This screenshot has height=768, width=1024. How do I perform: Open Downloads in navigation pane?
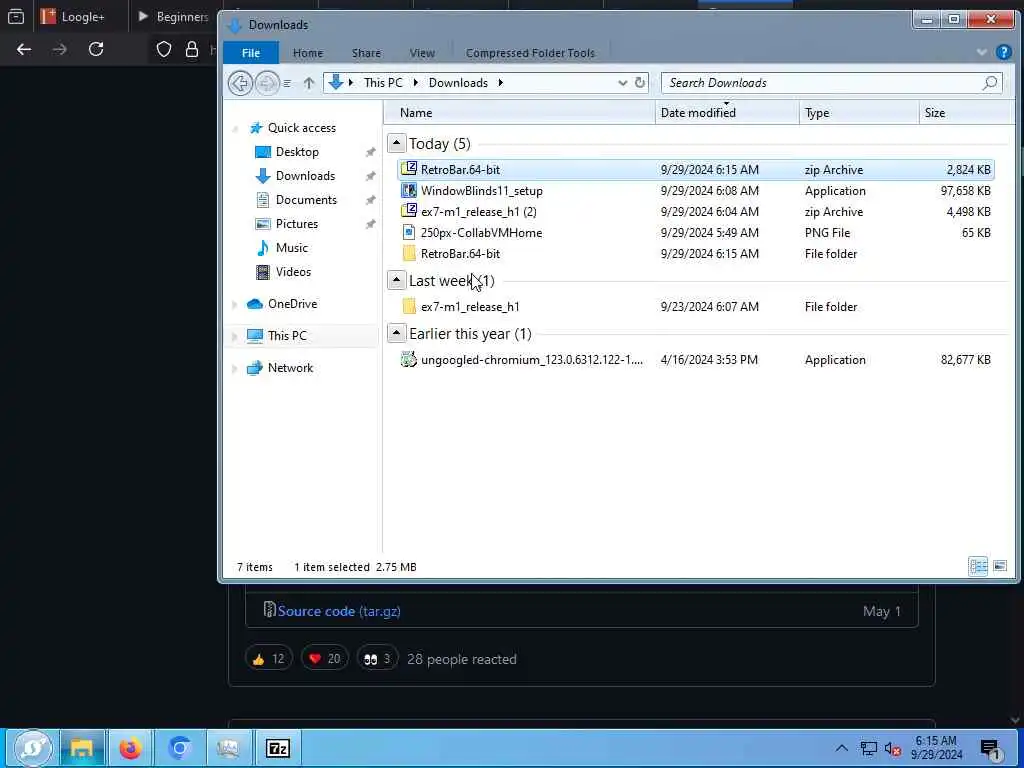click(305, 176)
